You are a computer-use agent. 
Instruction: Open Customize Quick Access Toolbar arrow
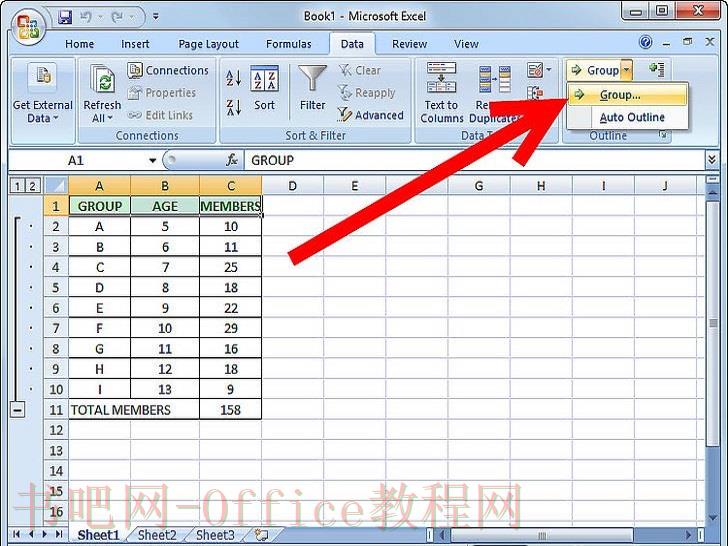[x=156, y=17]
